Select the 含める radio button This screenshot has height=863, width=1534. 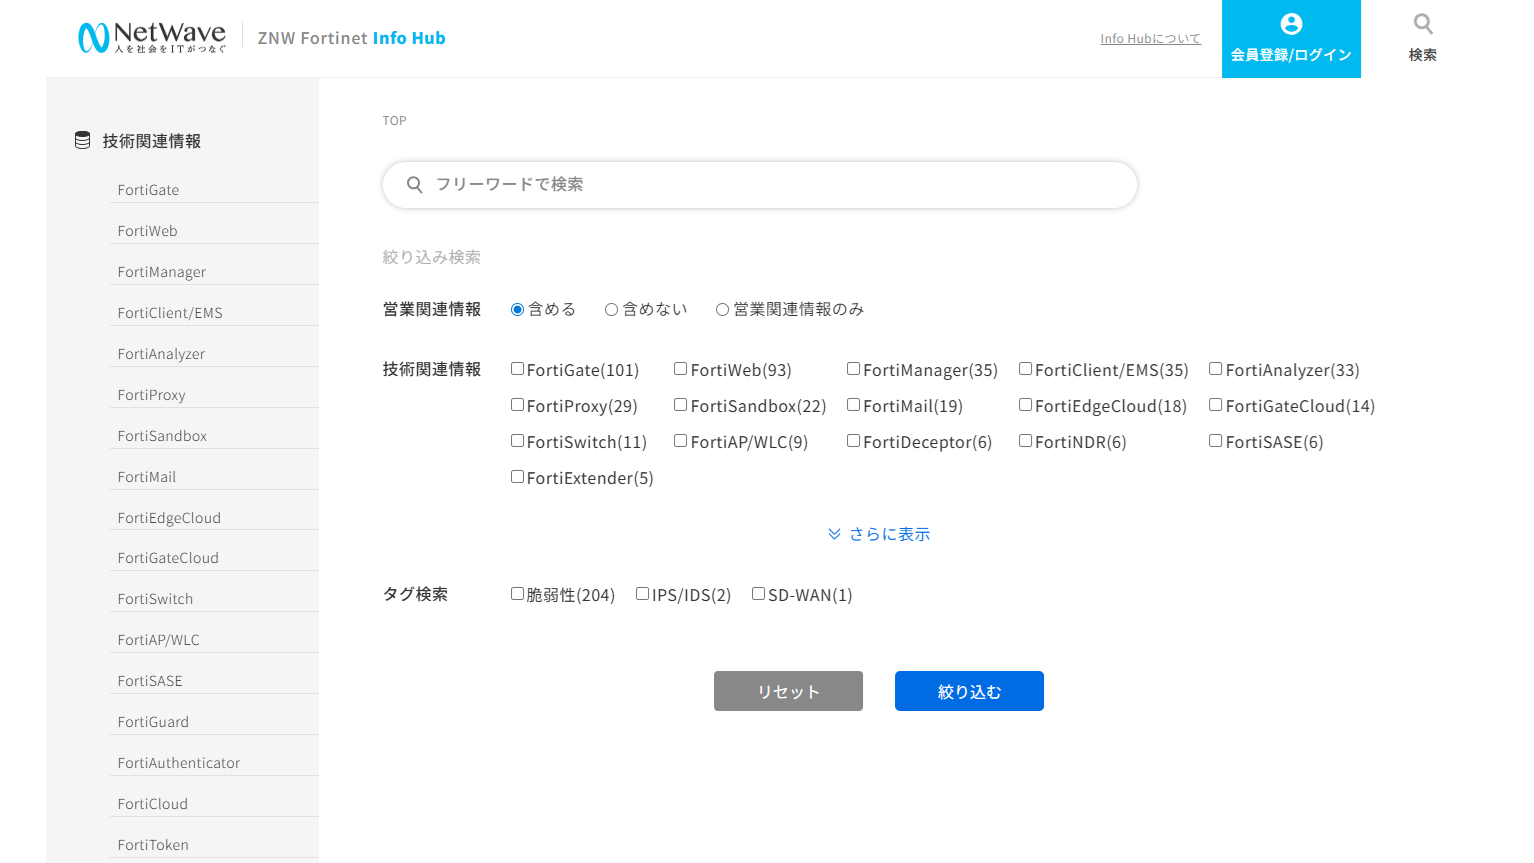tap(517, 310)
